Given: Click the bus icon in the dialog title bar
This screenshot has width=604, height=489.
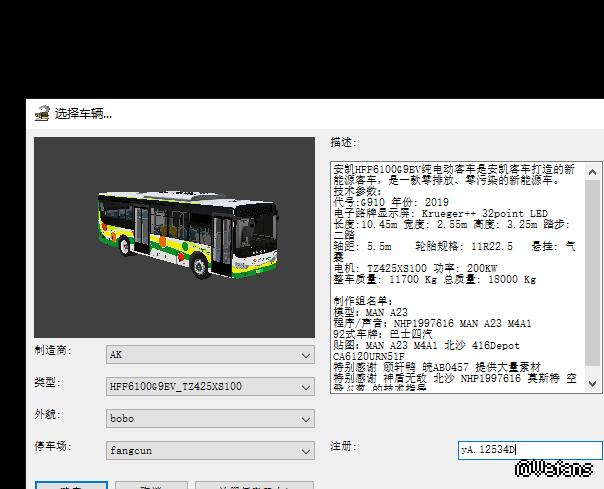Looking at the screenshot, I should tap(42, 113).
